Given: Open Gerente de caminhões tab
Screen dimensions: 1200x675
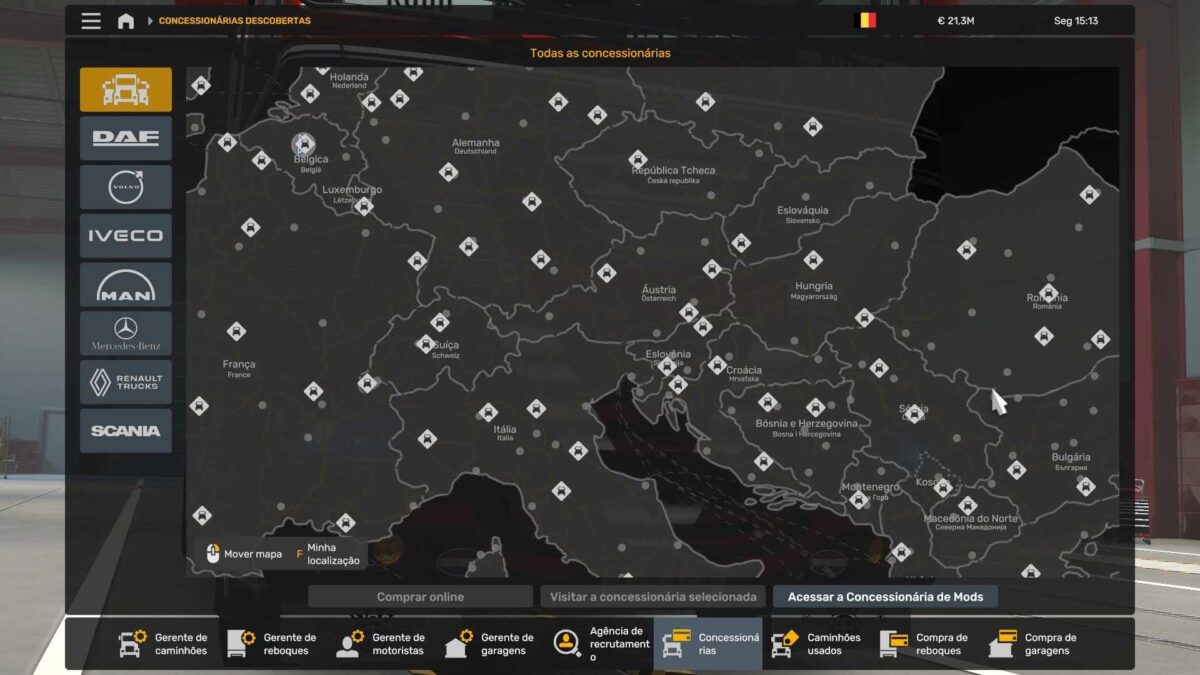Looking at the screenshot, I should tap(164, 644).
